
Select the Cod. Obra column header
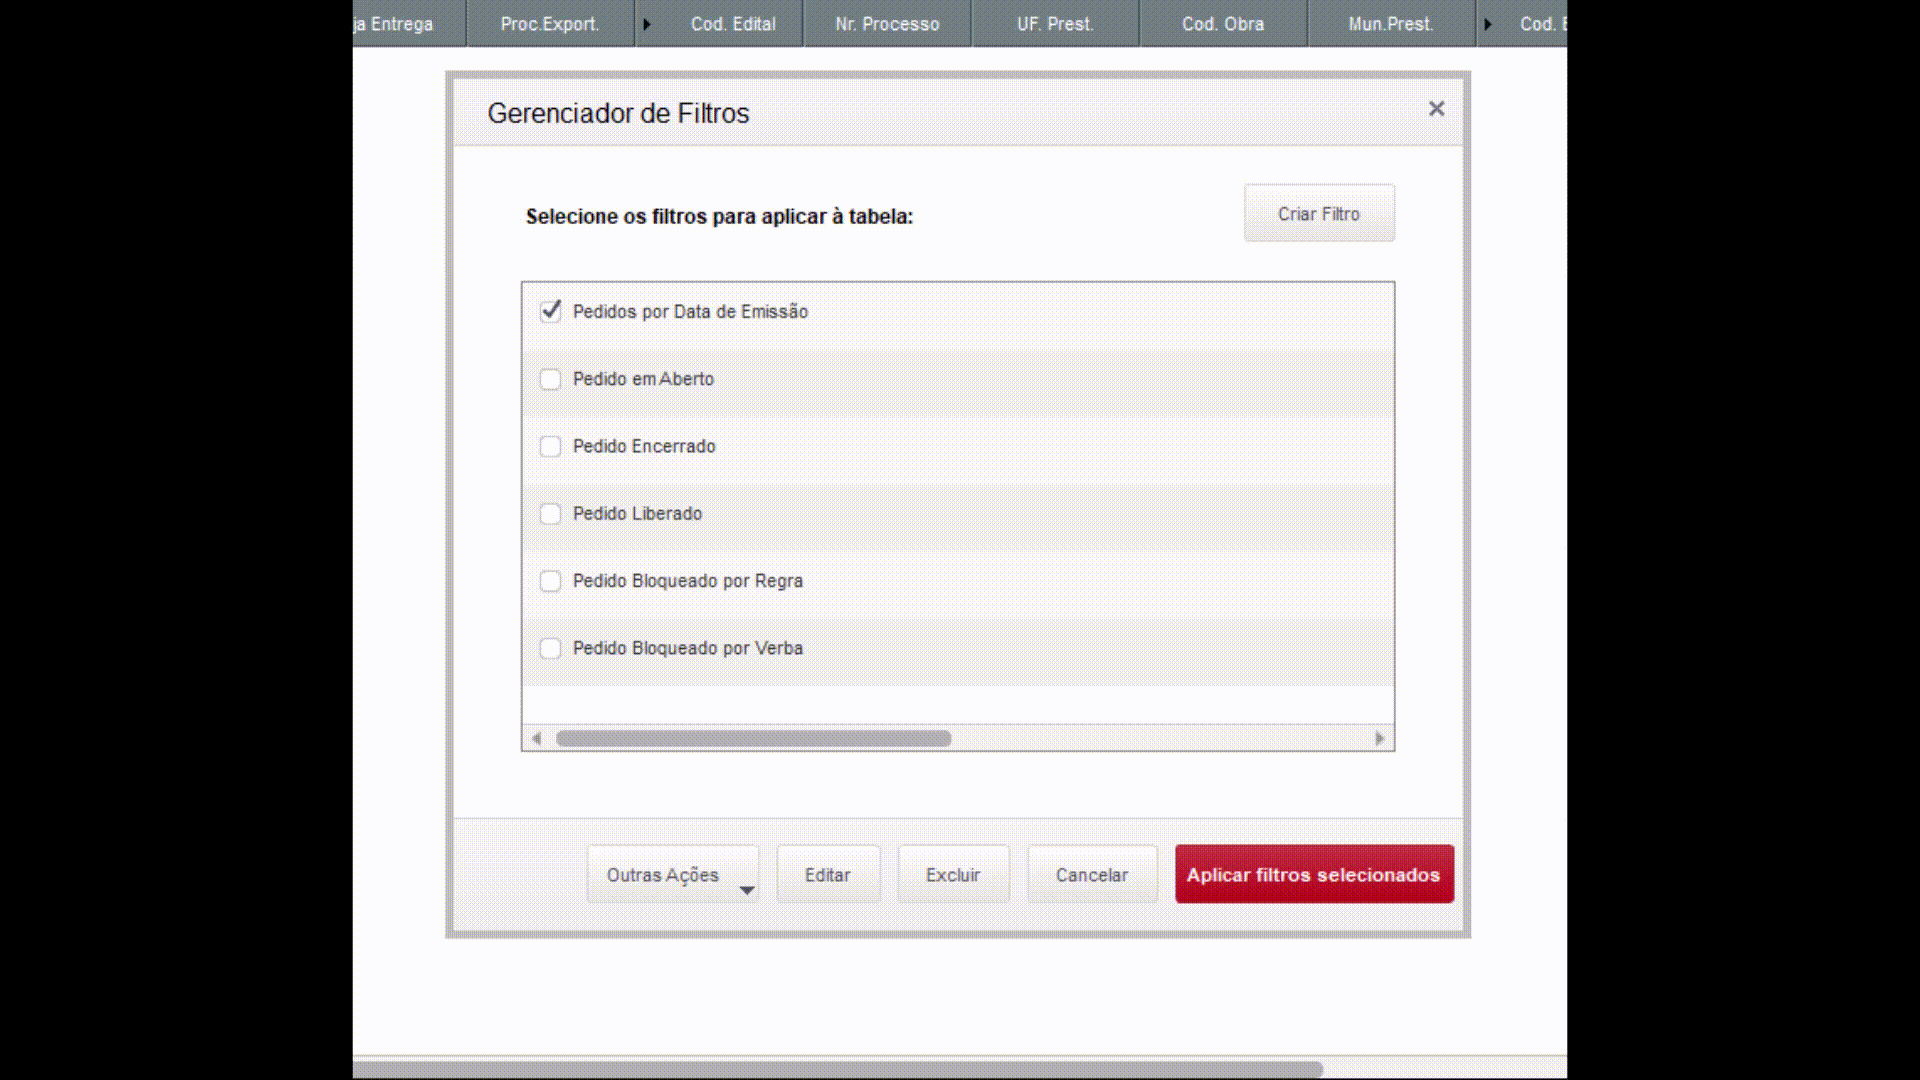point(1222,24)
